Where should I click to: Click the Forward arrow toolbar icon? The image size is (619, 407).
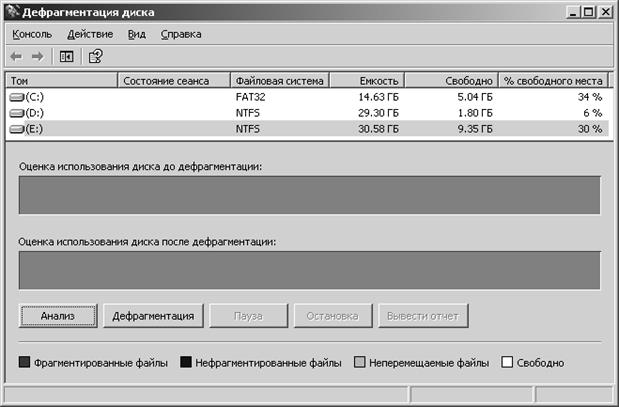point(38,57)
